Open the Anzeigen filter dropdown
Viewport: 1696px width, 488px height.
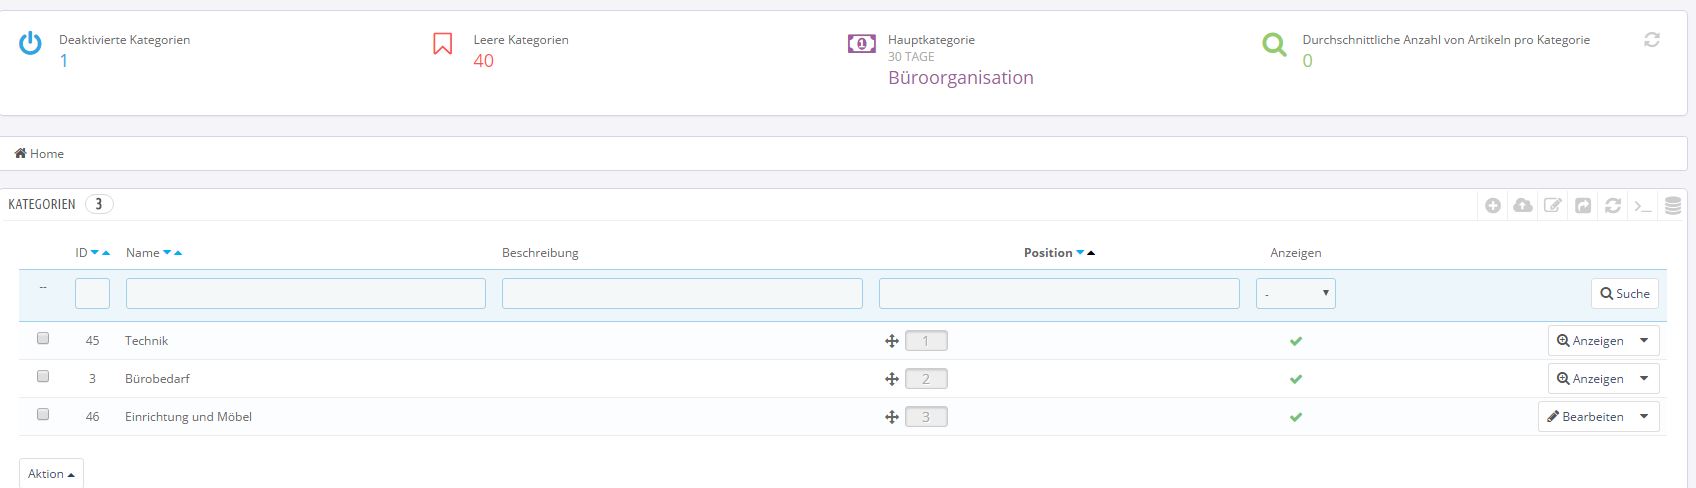coord(1296,294)
